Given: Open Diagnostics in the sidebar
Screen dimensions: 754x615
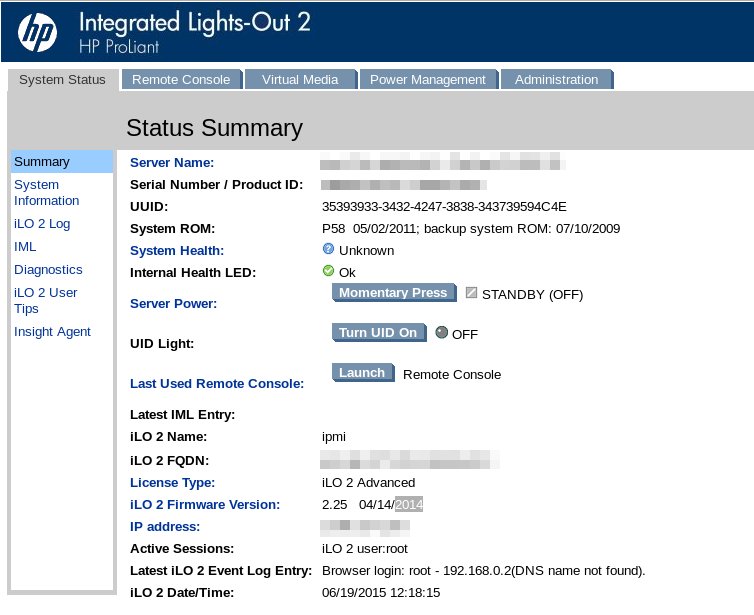Looking at the screenshot, I should click(x=48, y=270).
